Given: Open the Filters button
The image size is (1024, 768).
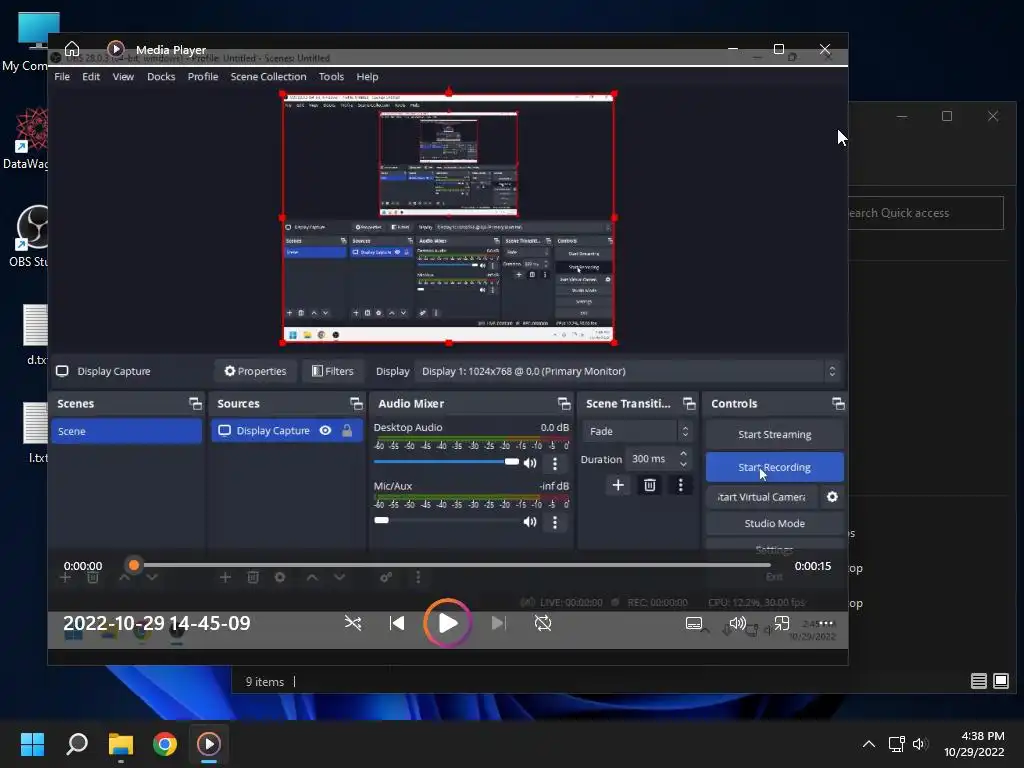Looking at the screenshot, I should tap(332, 371).
